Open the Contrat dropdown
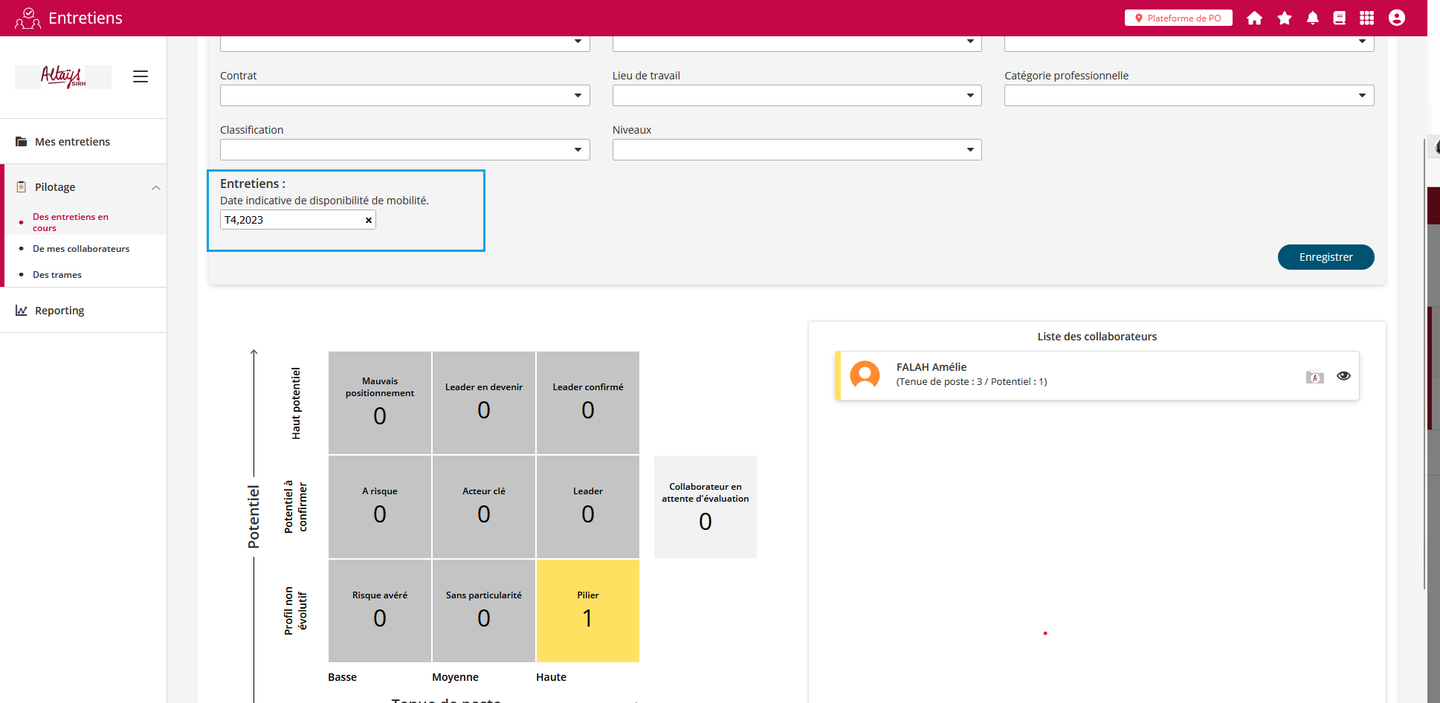Viewport: 1440px width, 703px height. click(404, 95)
